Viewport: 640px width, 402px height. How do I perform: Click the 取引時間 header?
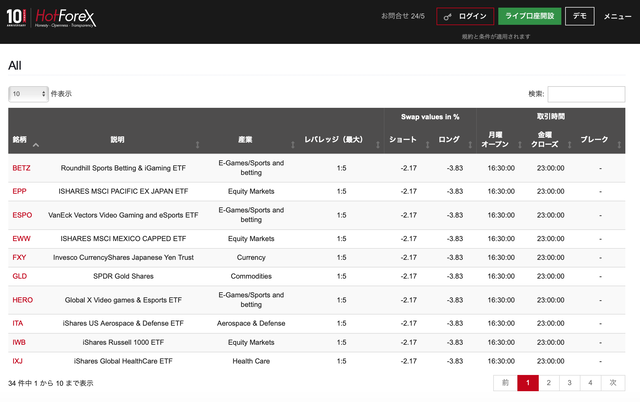551,117
